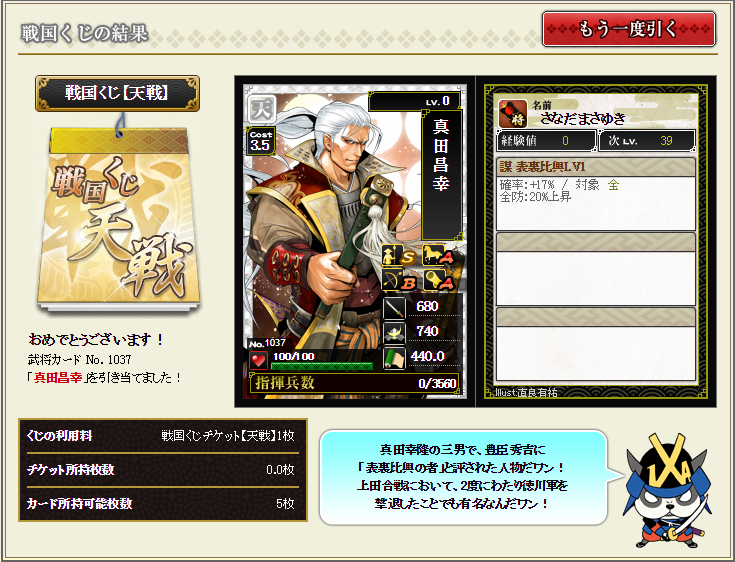The height and width of the screenshot is (562, 735).
Task: Click the samurai helmet dog mascot
Action: pyautogui.click(x=667, y=490)
